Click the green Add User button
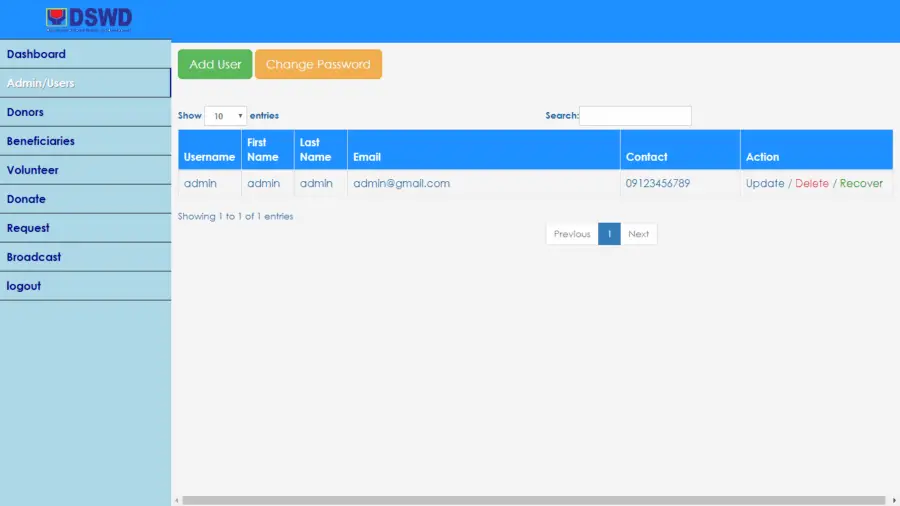900x506 pixels. (x=215, y=64)
